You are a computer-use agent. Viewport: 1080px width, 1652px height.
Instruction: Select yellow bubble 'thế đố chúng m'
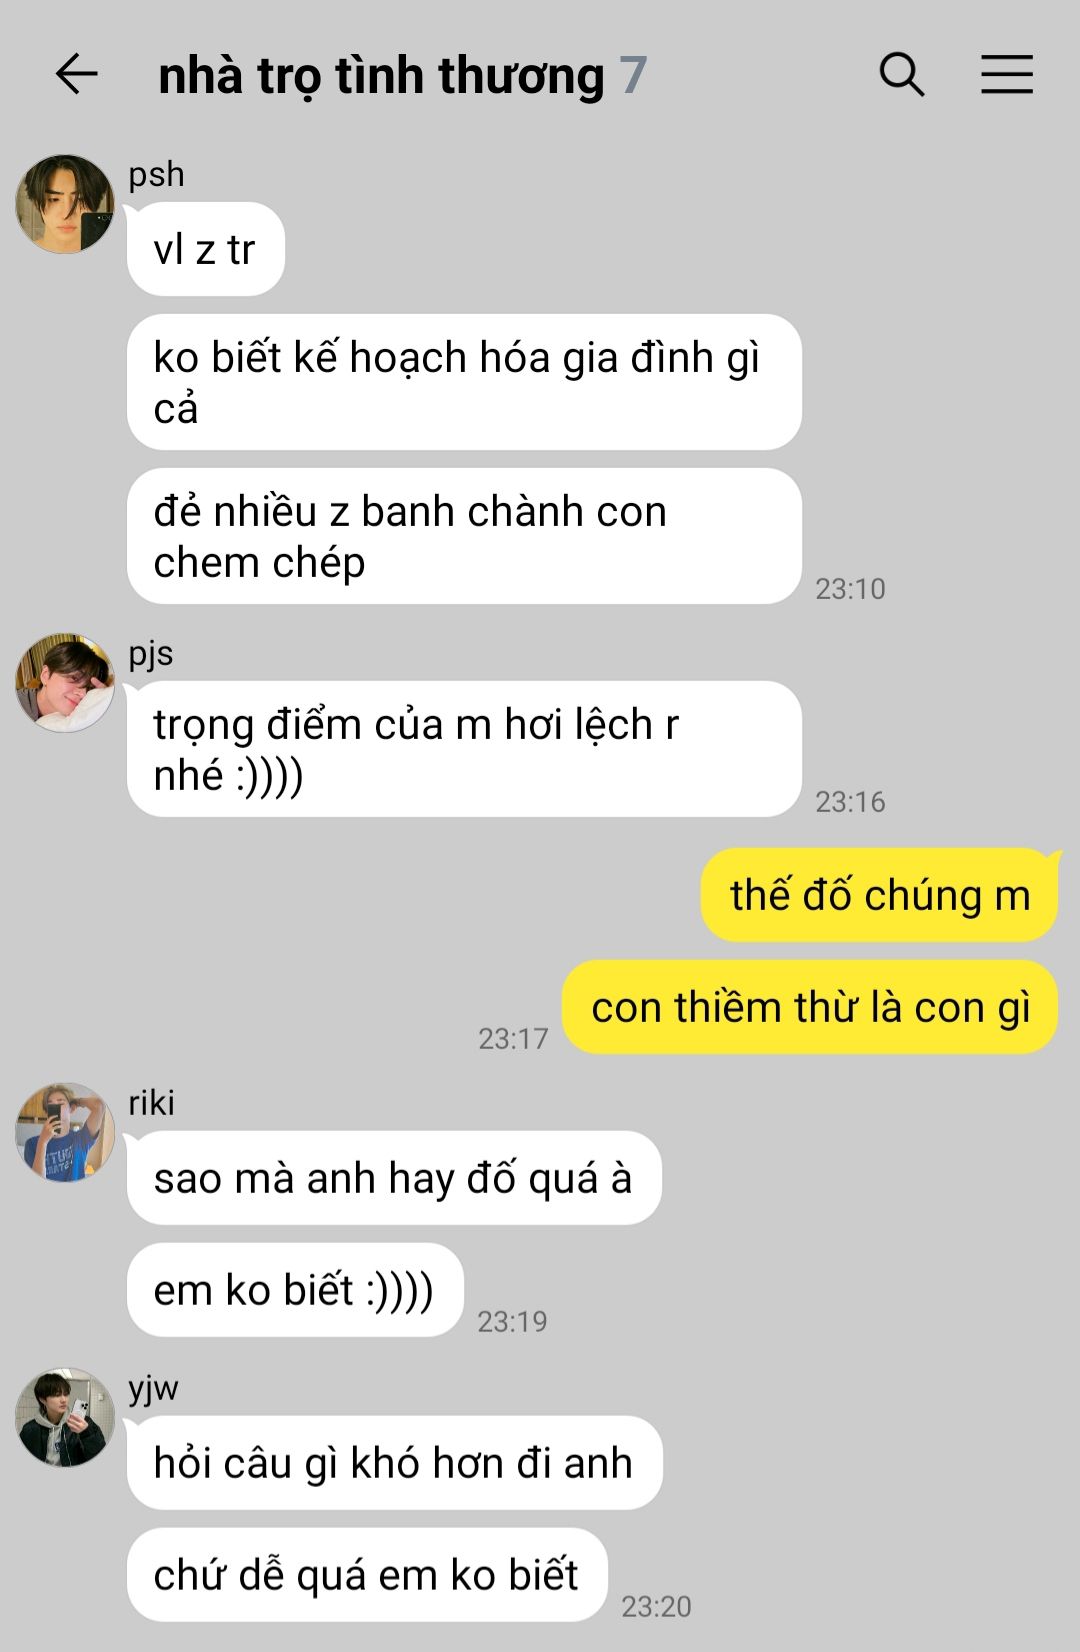tap(879, 895)
